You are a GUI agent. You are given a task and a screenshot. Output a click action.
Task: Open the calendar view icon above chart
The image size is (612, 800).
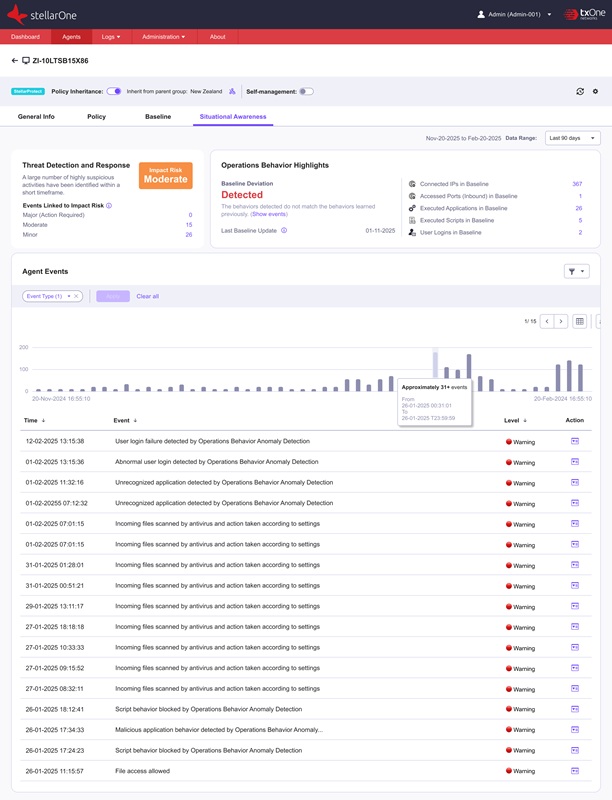click(579, 321)
